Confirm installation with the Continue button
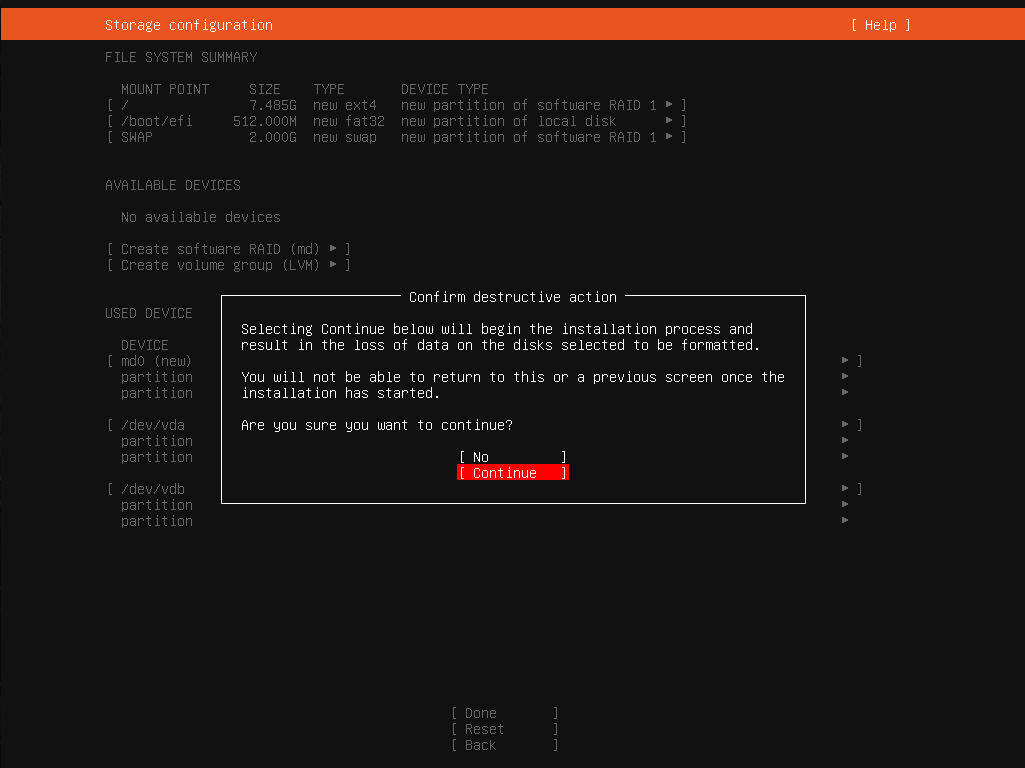 (512, 473)
